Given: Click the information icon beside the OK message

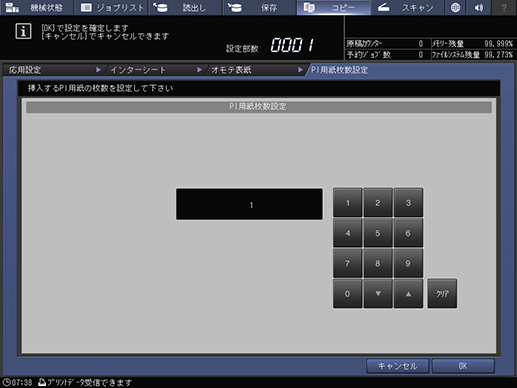Looking at the screenshot, I should tap(23, 31).
